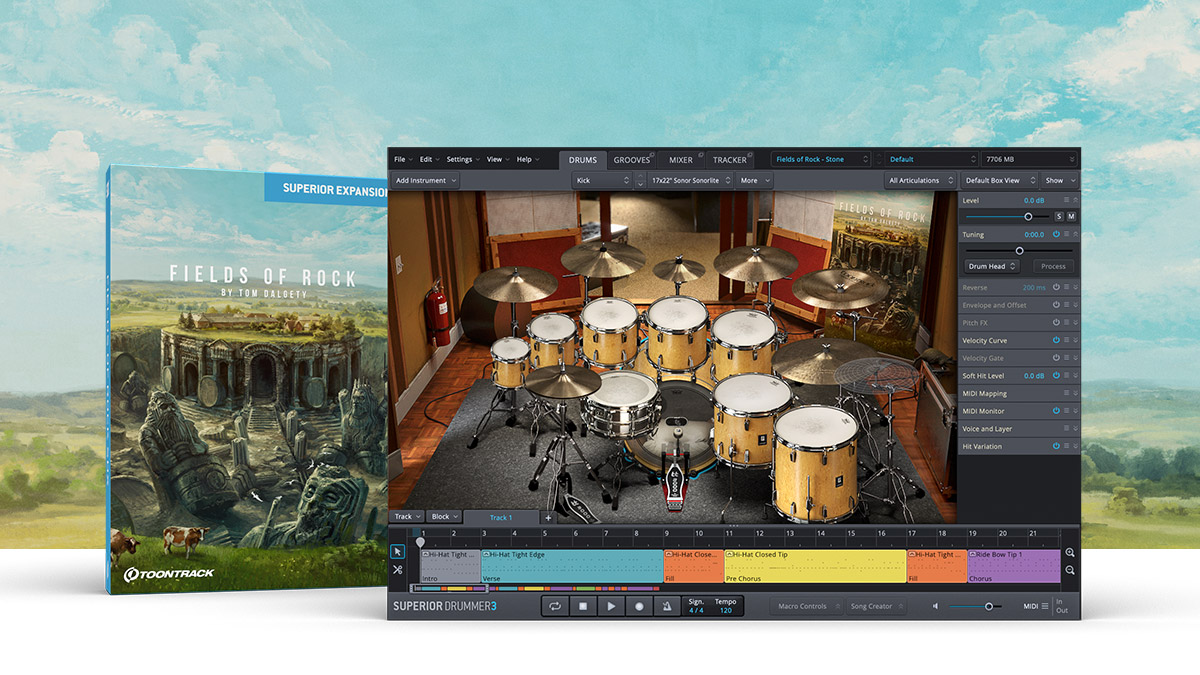Viewport: 1200px width, 675px height.
Task: Toggle loop playback in the transport
Action: [x=555, y=606]
